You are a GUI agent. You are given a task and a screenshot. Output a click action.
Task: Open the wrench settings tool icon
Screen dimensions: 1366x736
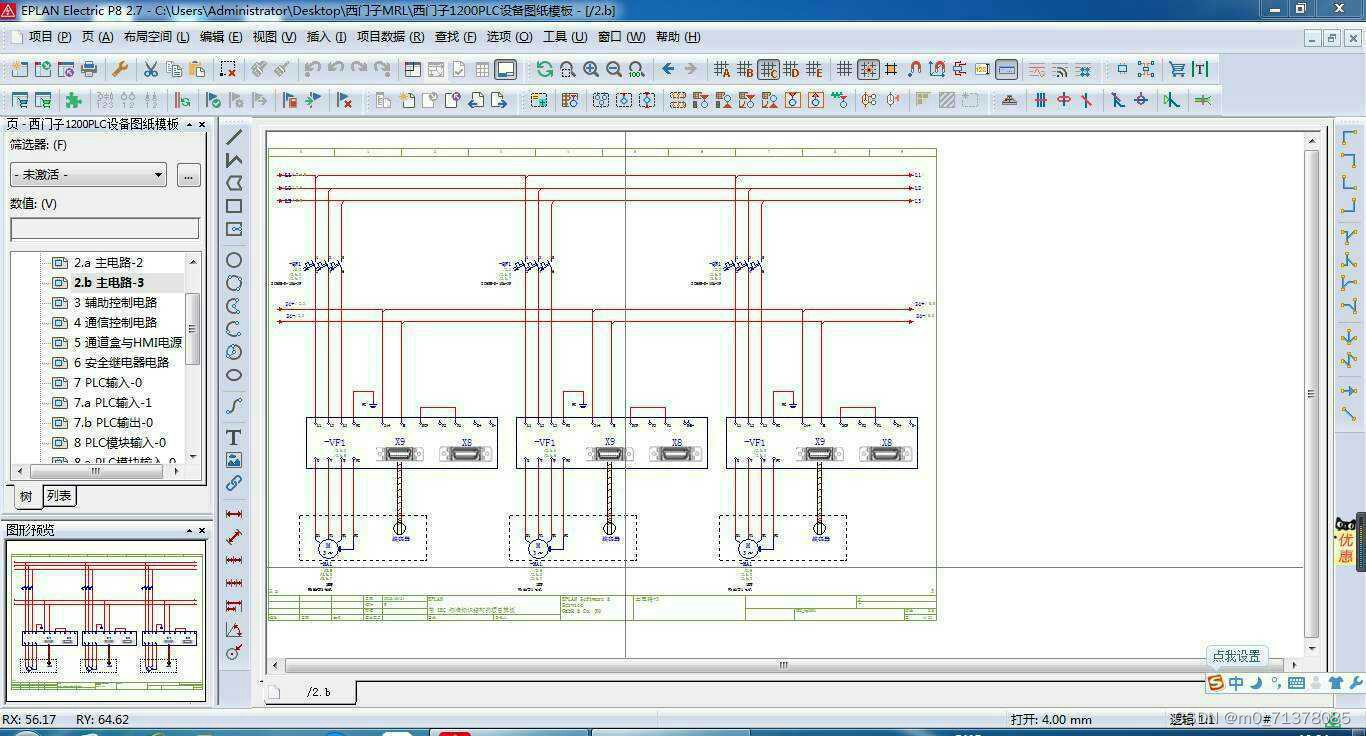pos(119,69)
